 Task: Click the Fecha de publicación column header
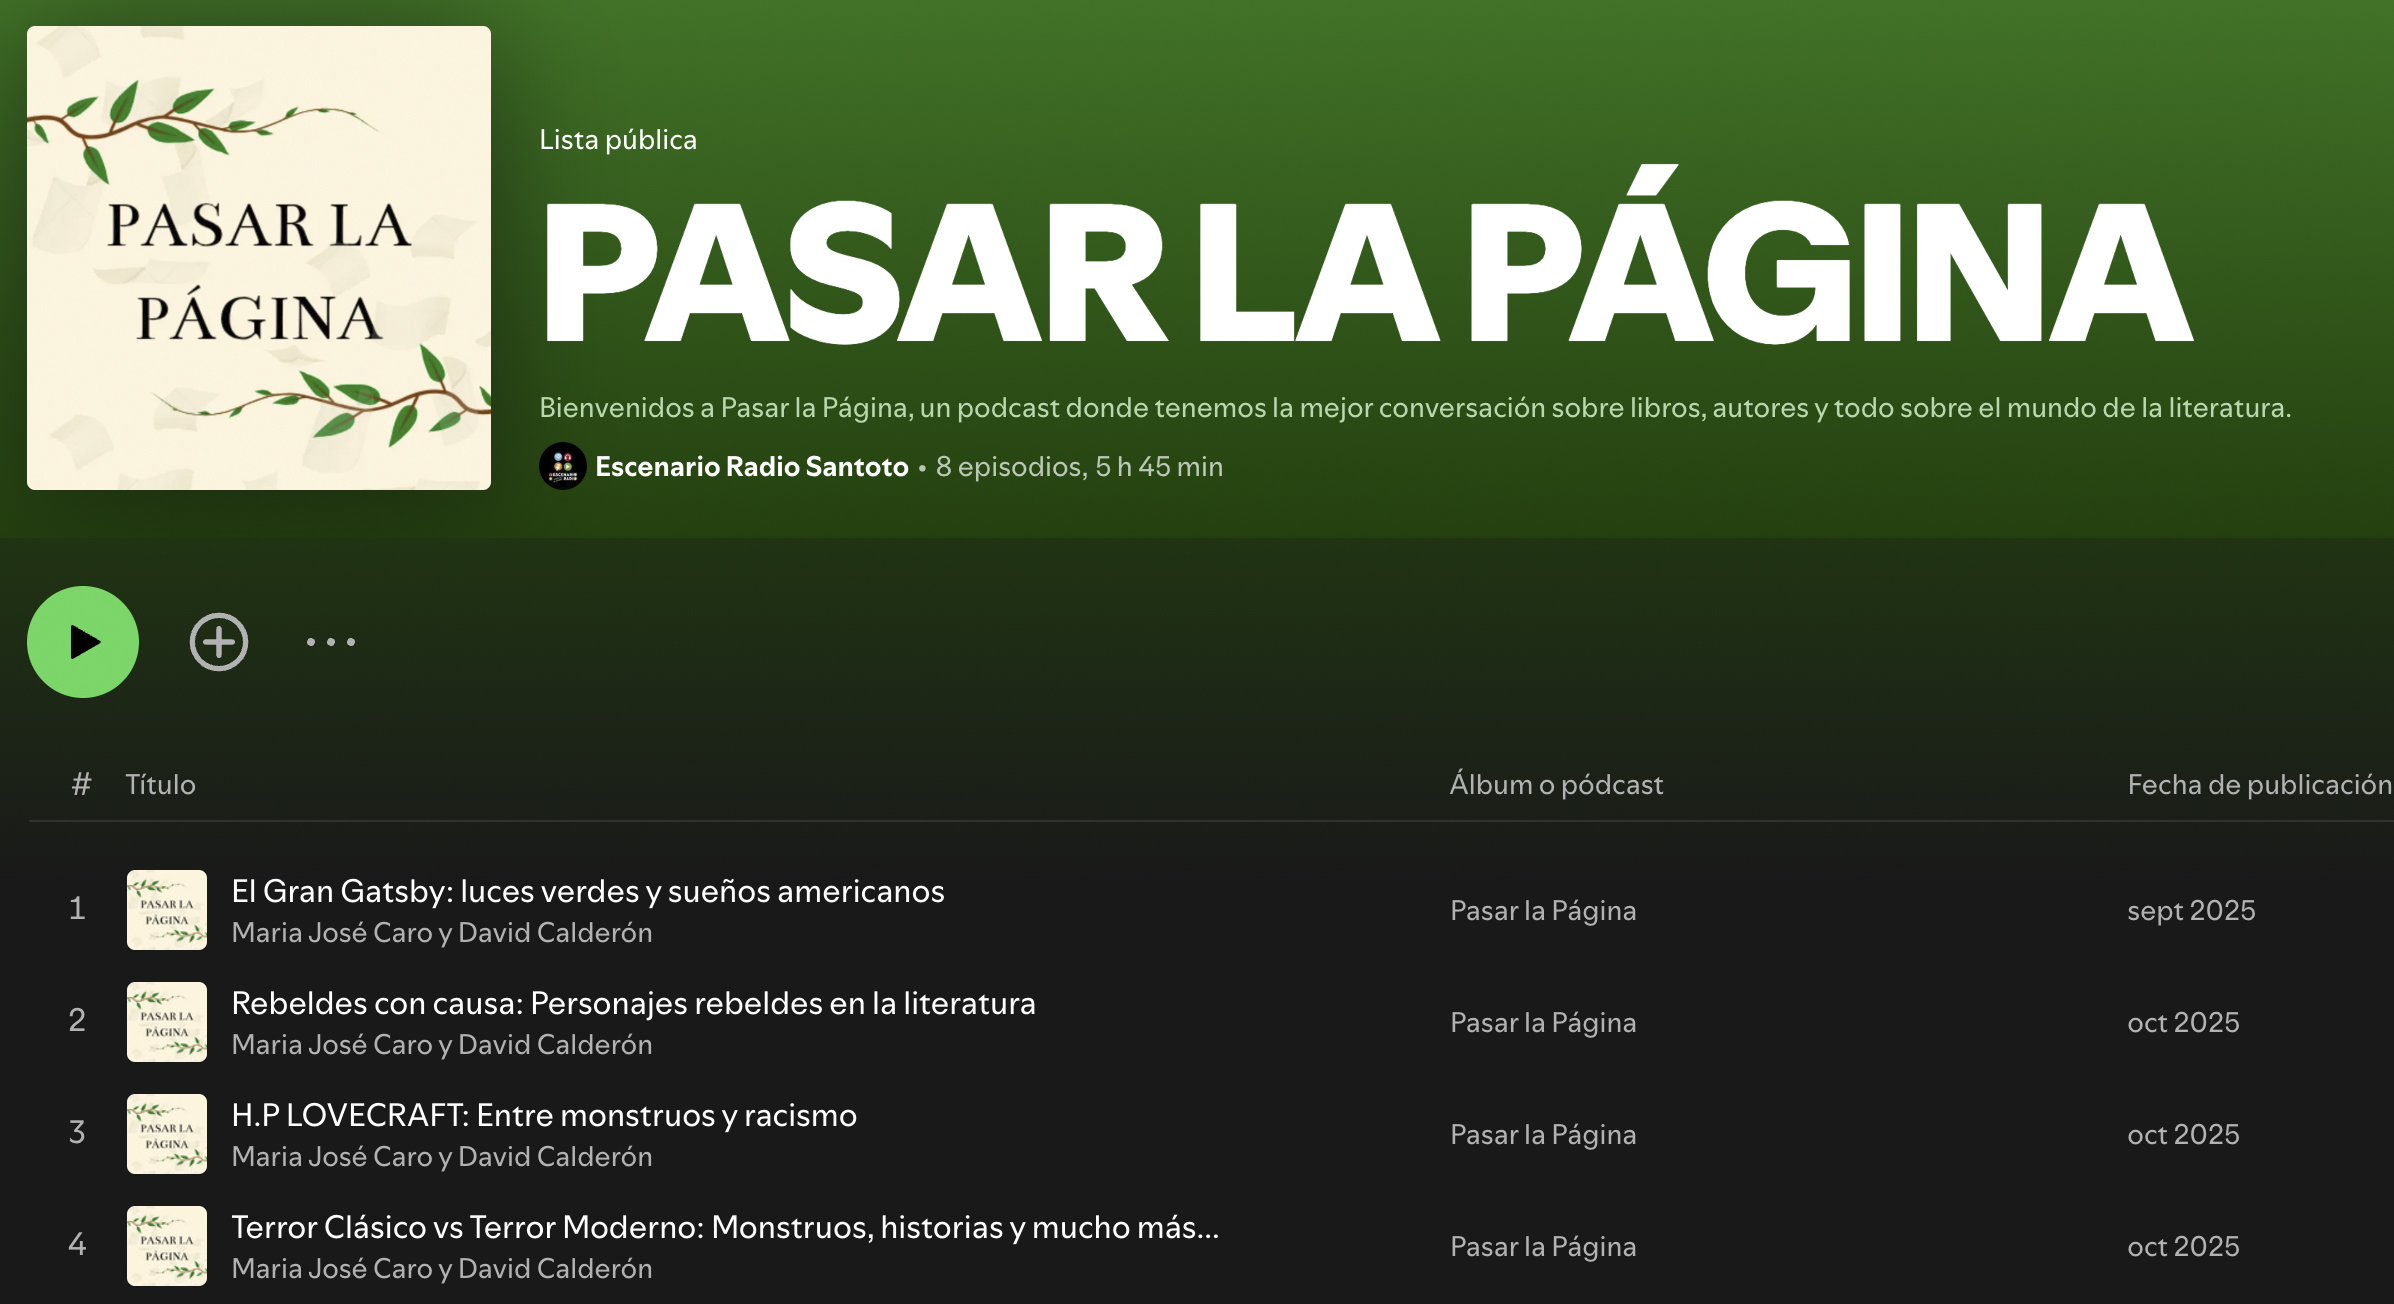[x=2259, y=785]
